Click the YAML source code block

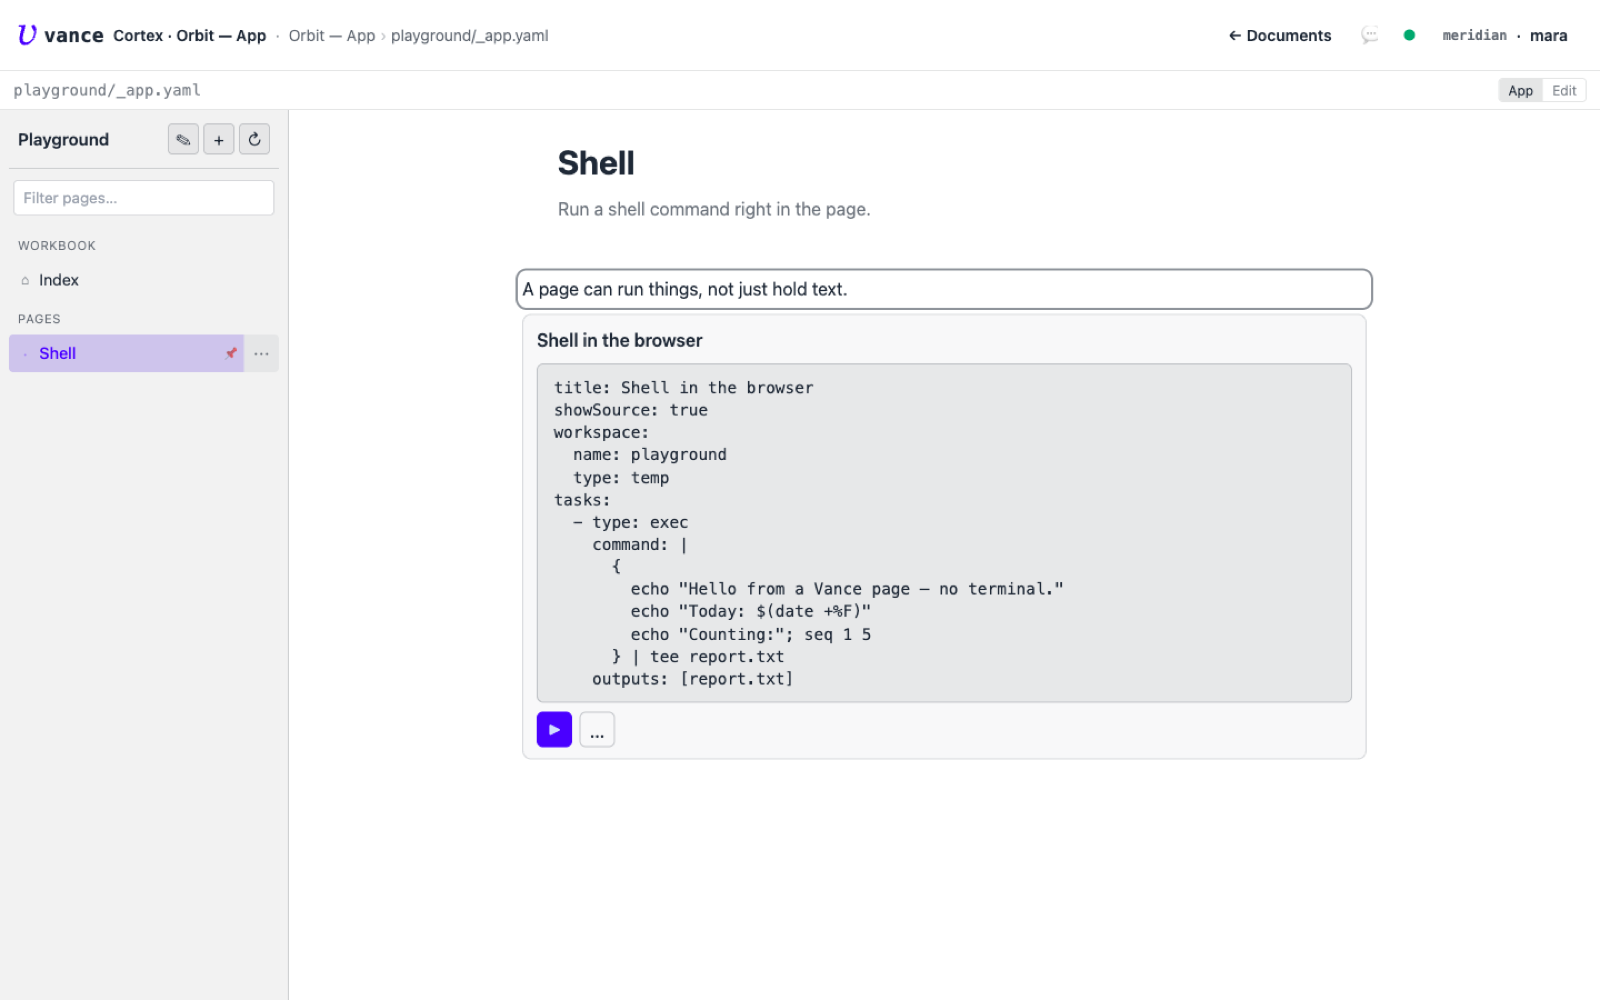(944, 533)
